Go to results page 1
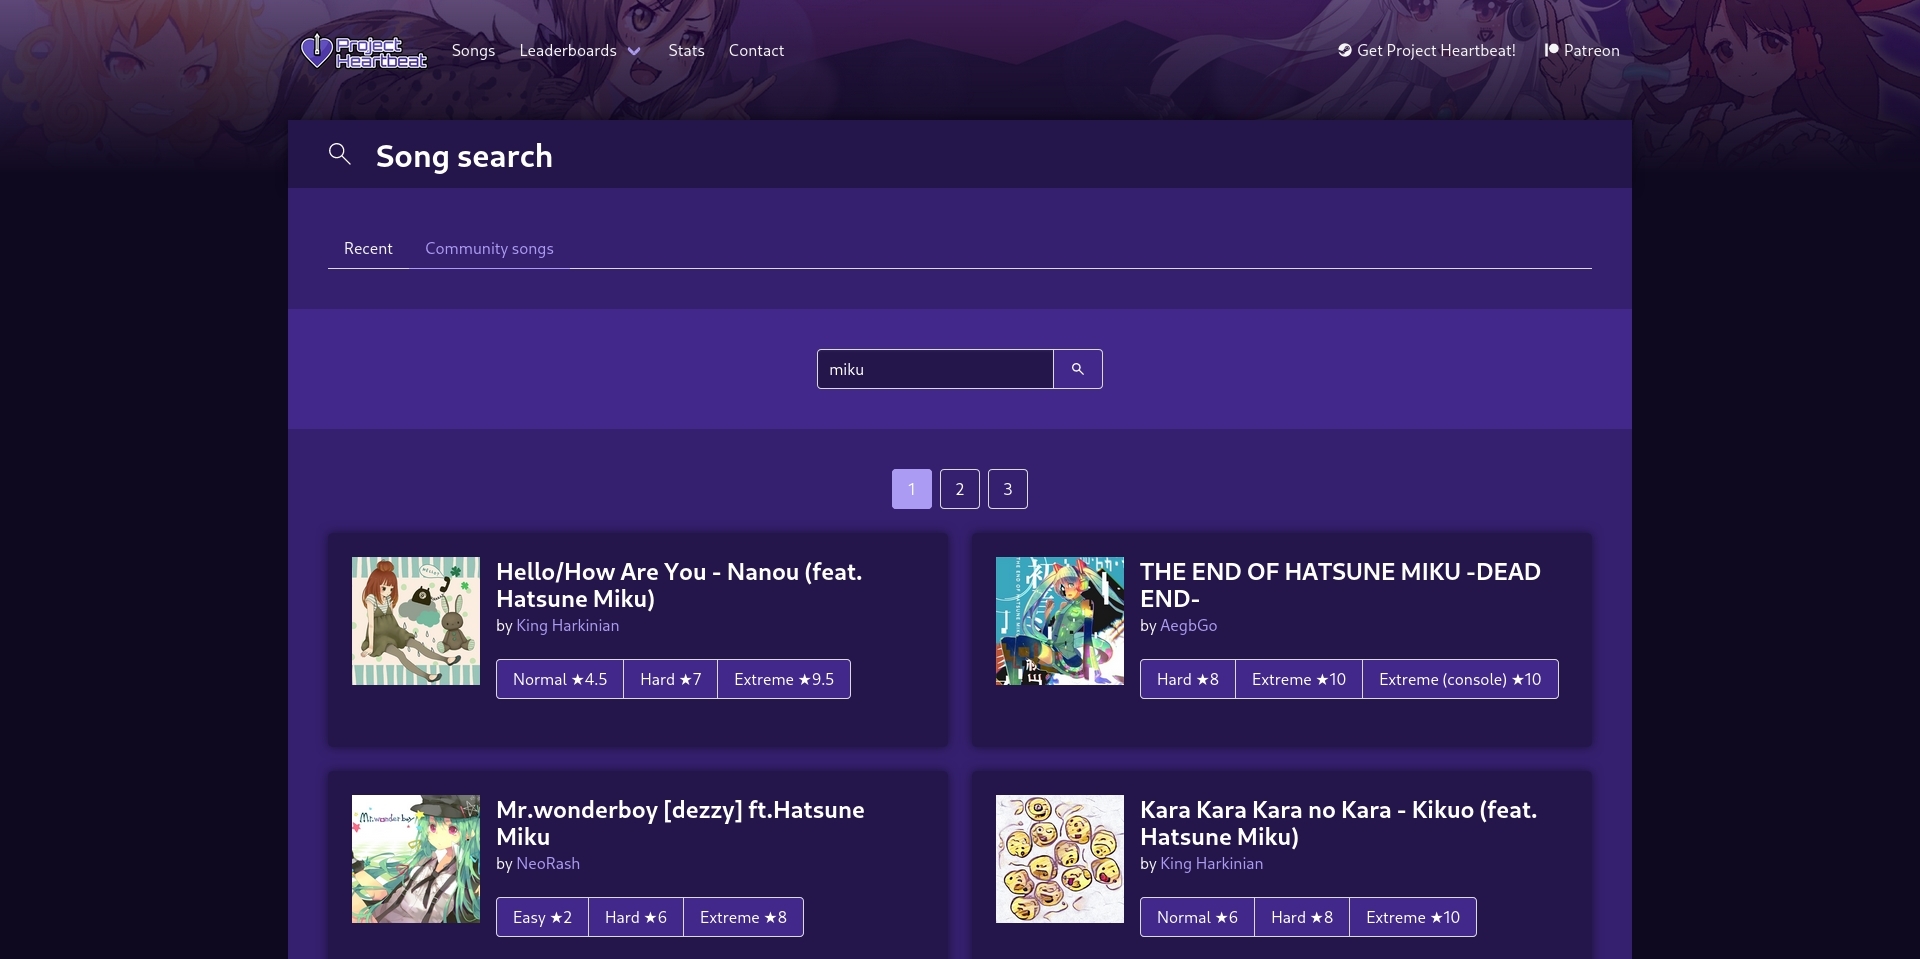Image resolution: width=1920 pixels, height=959 pixels. pos(912,489)
